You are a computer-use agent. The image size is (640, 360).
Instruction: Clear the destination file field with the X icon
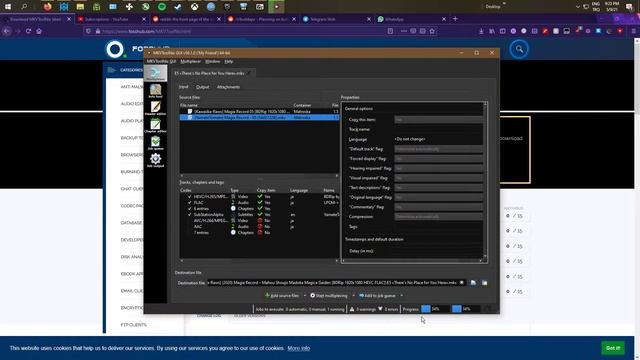(x=462, y=282)
